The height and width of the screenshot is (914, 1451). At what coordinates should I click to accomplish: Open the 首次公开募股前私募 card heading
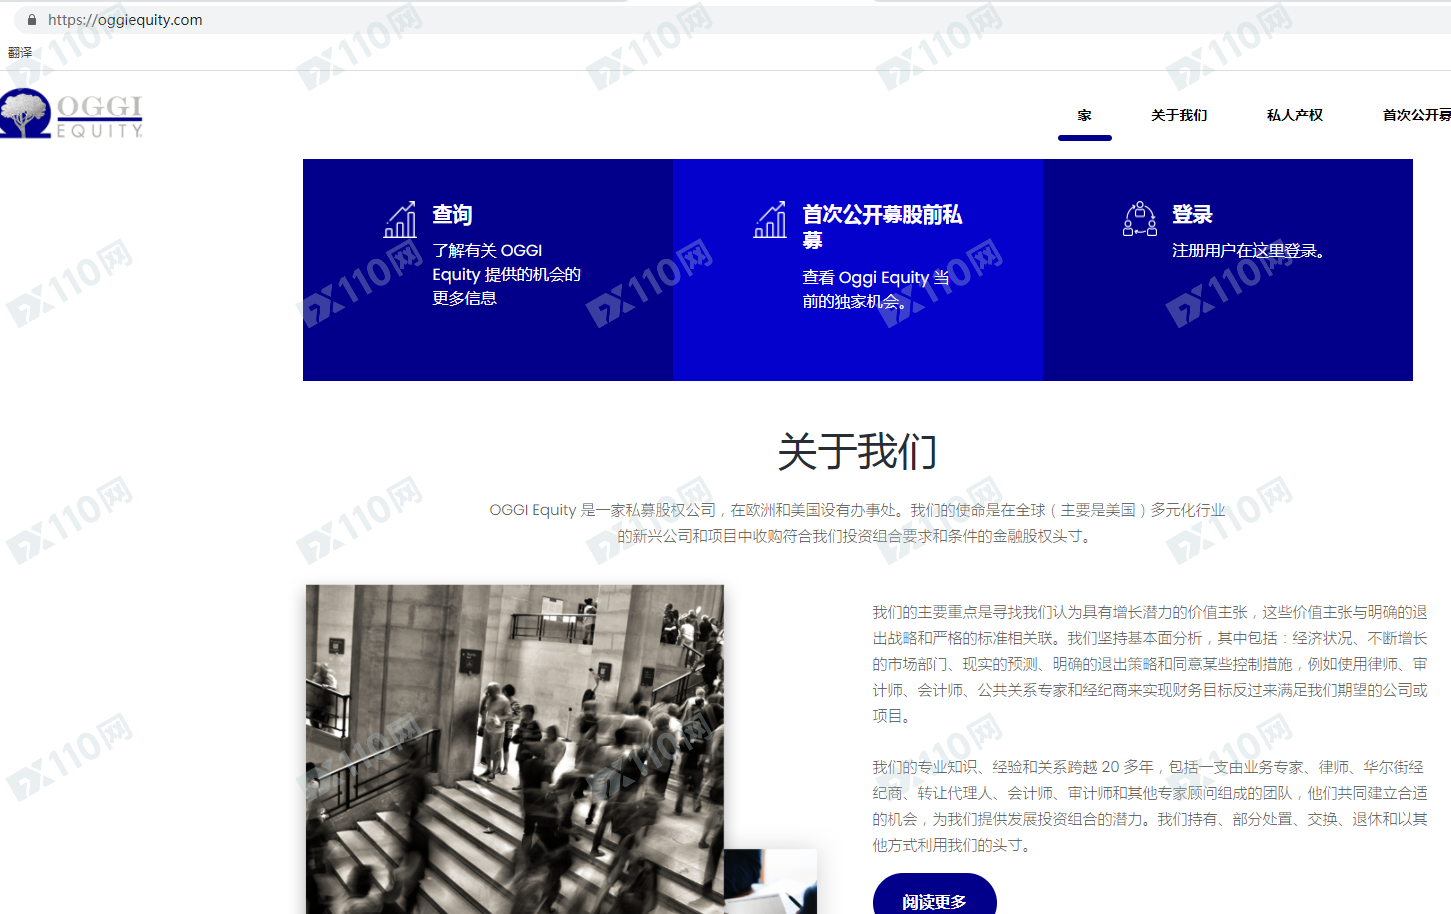882,227
